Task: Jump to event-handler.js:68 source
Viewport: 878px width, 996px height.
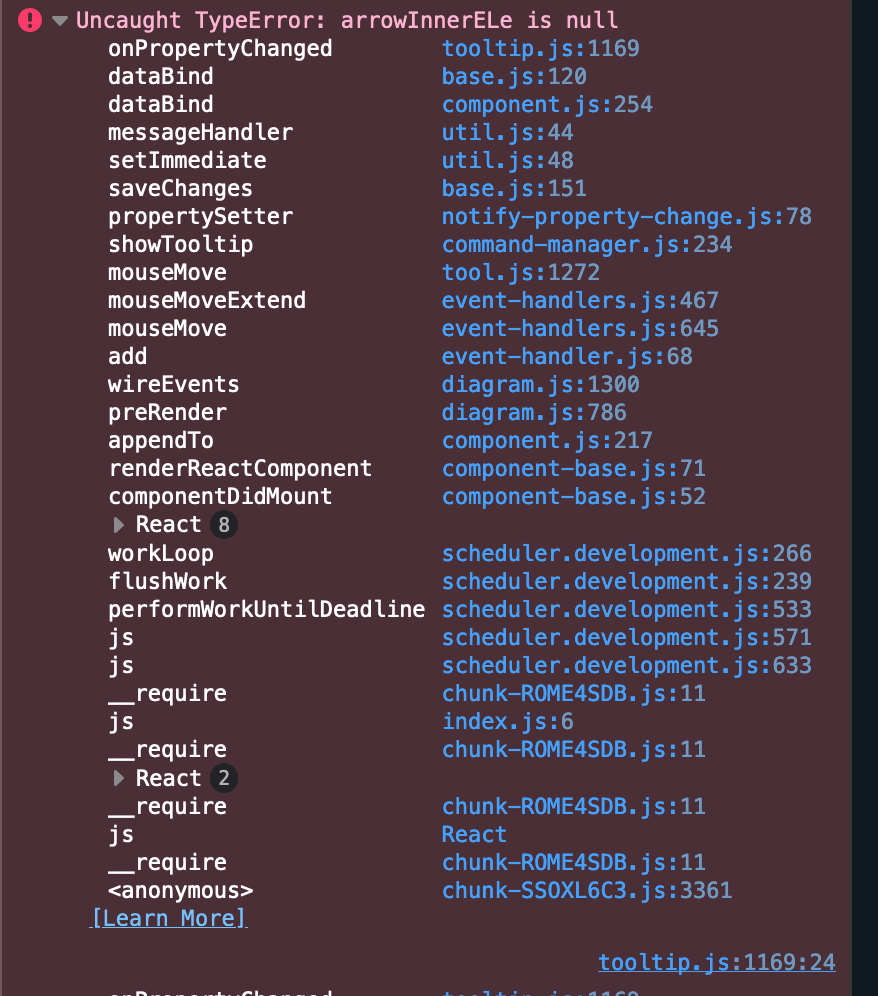Action: (x=567, y=356)
